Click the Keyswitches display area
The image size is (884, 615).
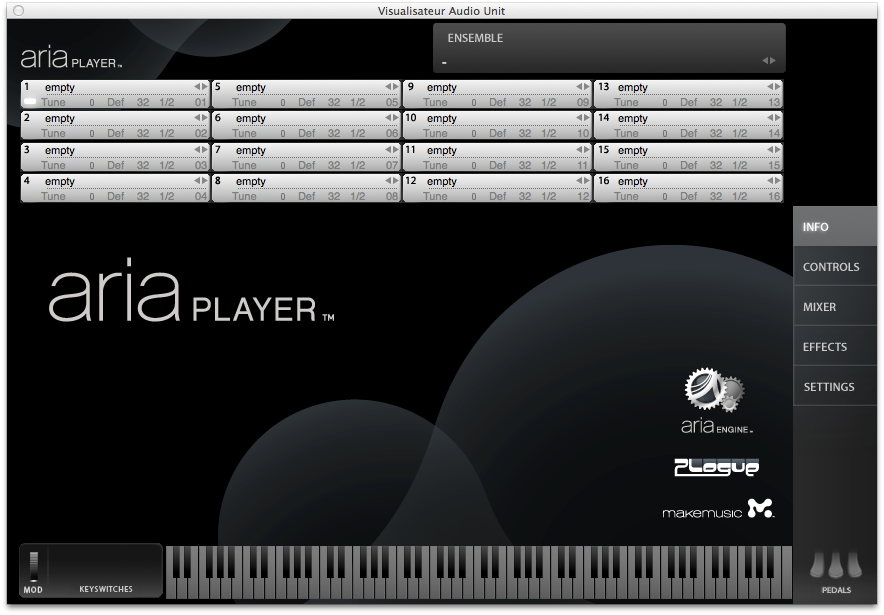tap(106, 568)
